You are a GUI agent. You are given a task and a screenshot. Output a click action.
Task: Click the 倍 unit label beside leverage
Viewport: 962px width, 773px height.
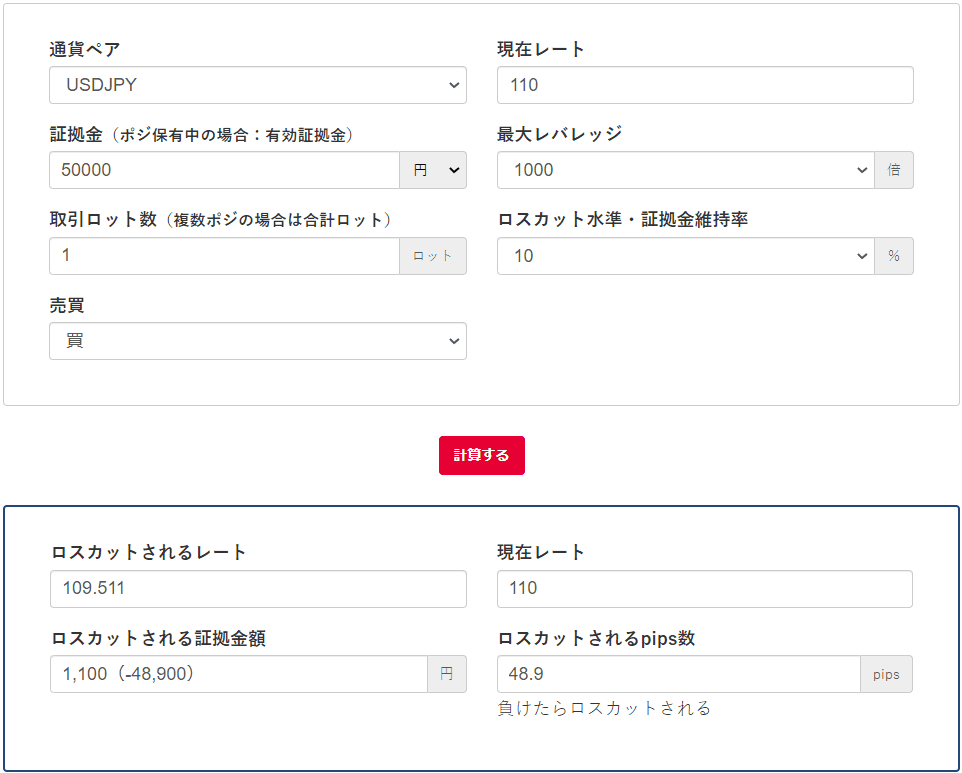tap(893, 170)
